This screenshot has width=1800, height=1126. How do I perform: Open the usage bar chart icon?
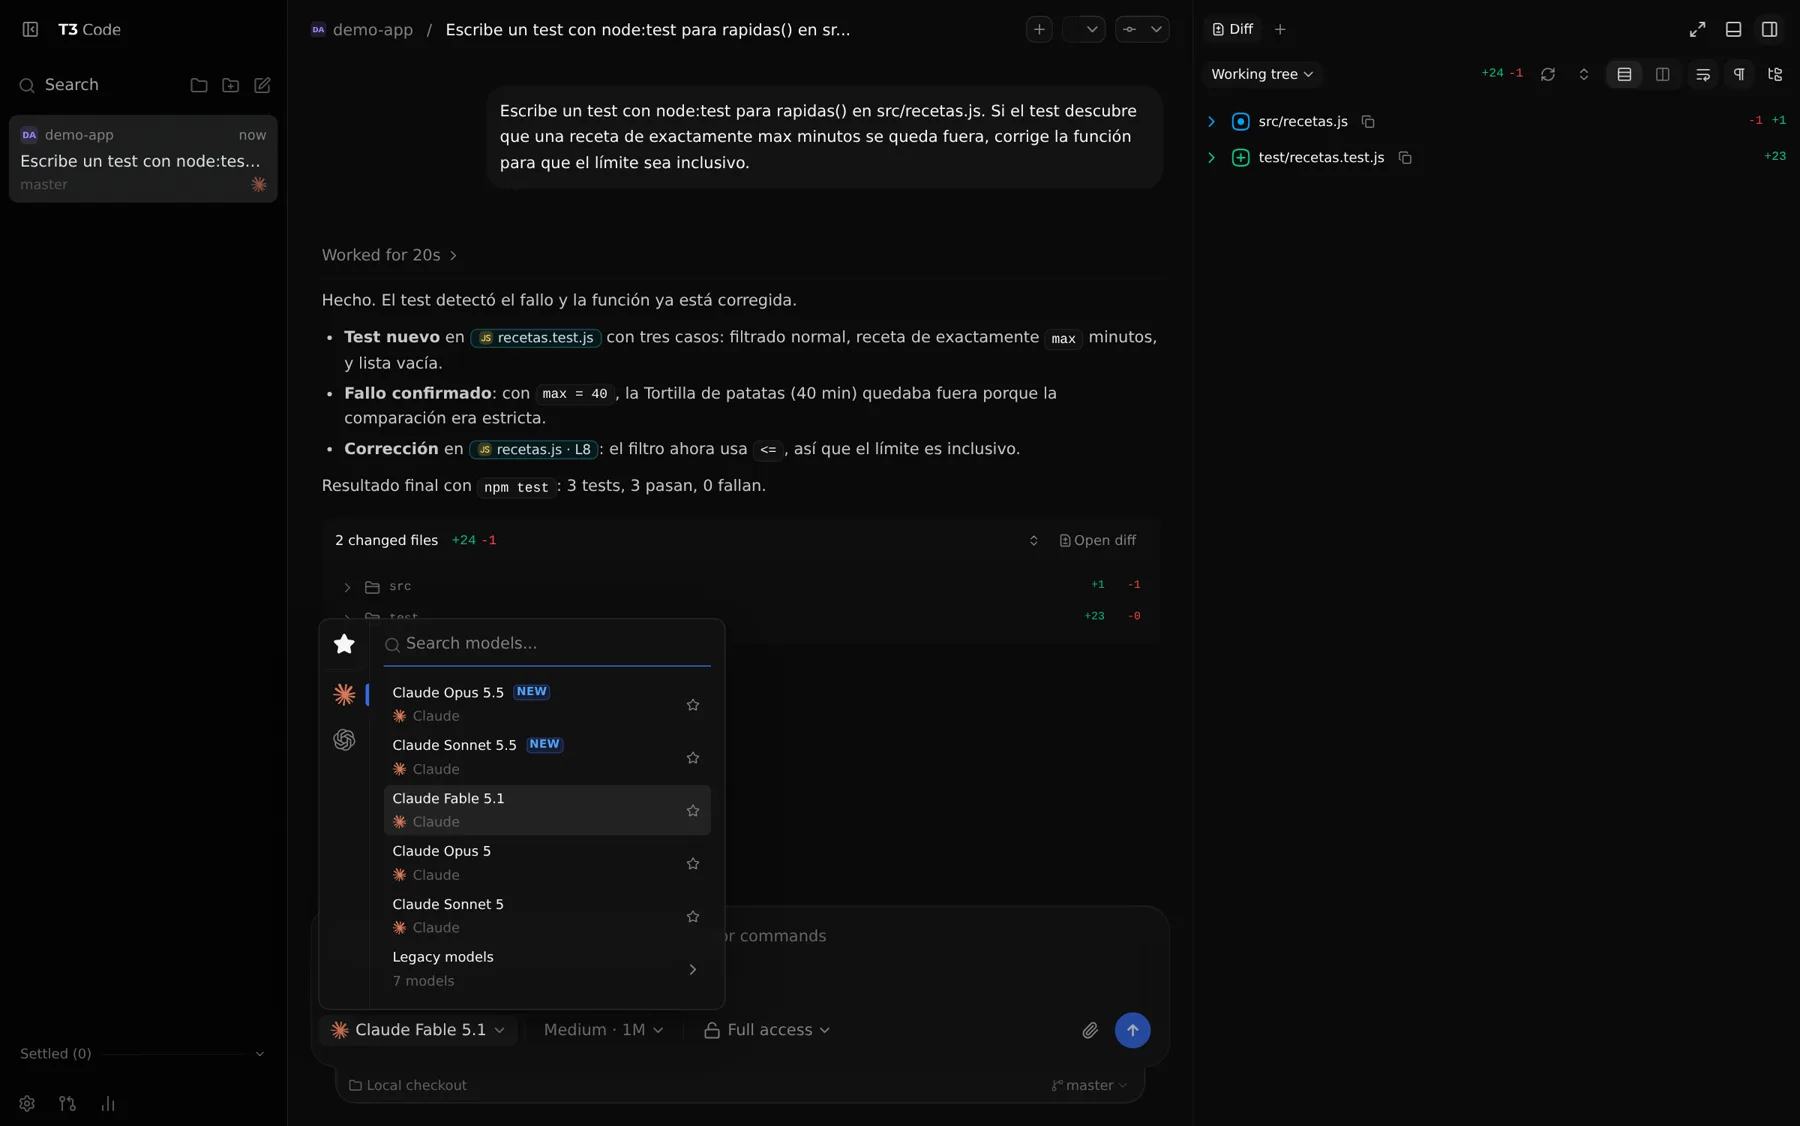(x=108, y=1104)
